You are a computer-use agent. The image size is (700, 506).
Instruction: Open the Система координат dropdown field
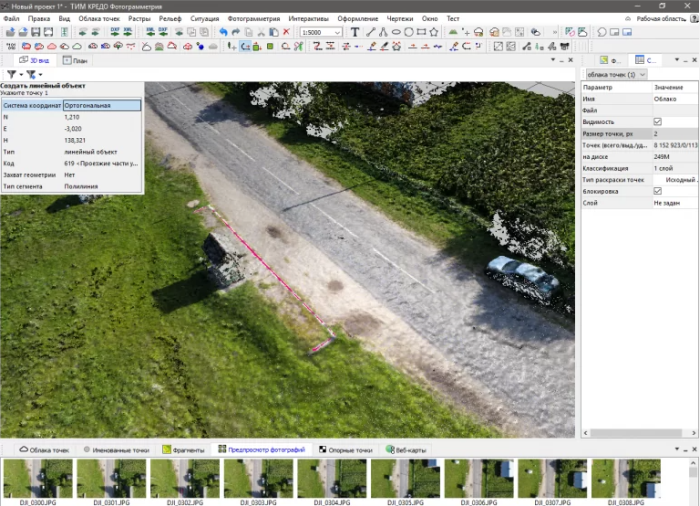101,105
